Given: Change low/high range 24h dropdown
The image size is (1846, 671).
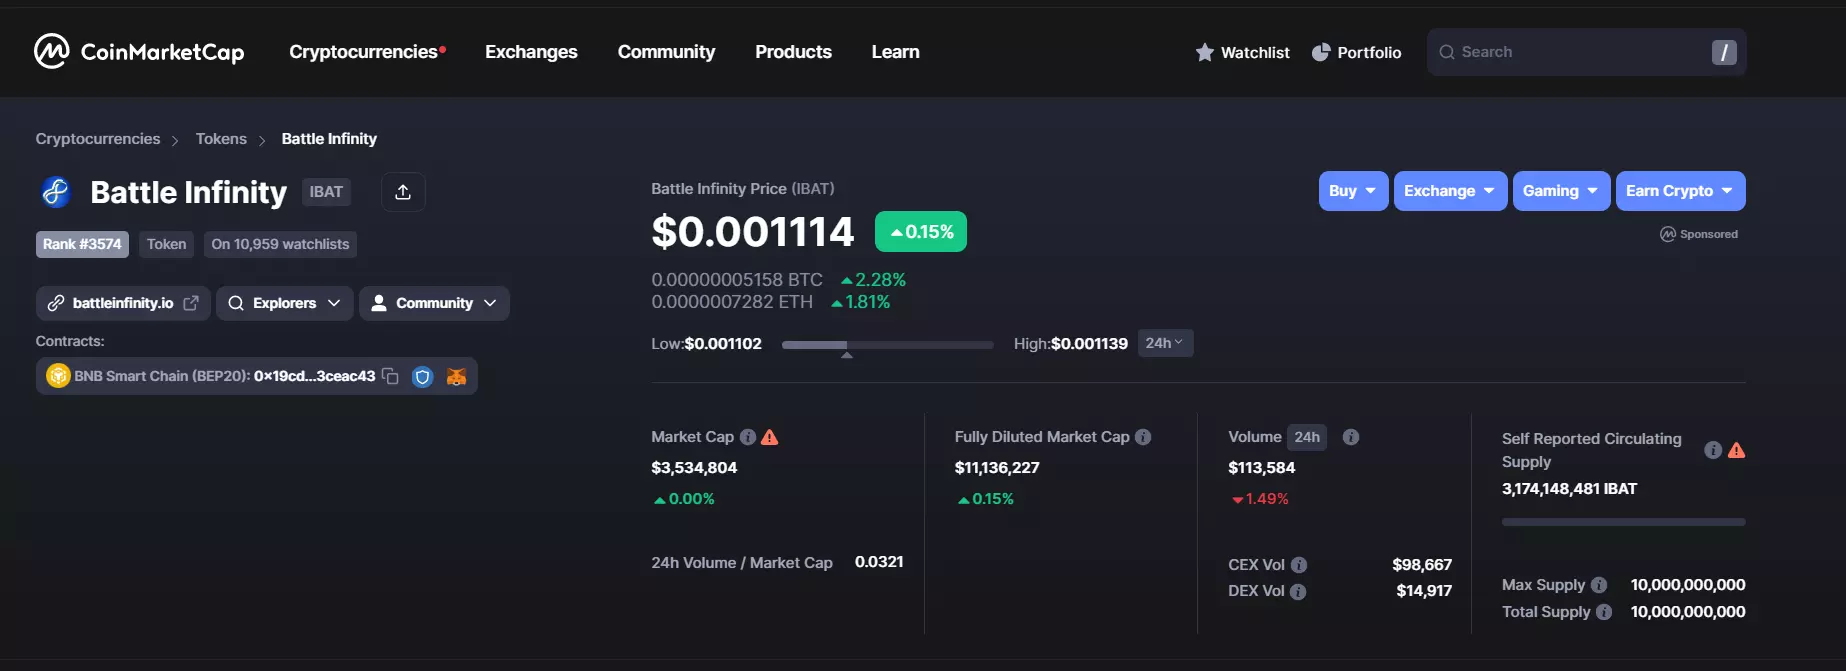Looking at the screenshot, I should (x=1165, y=343).
